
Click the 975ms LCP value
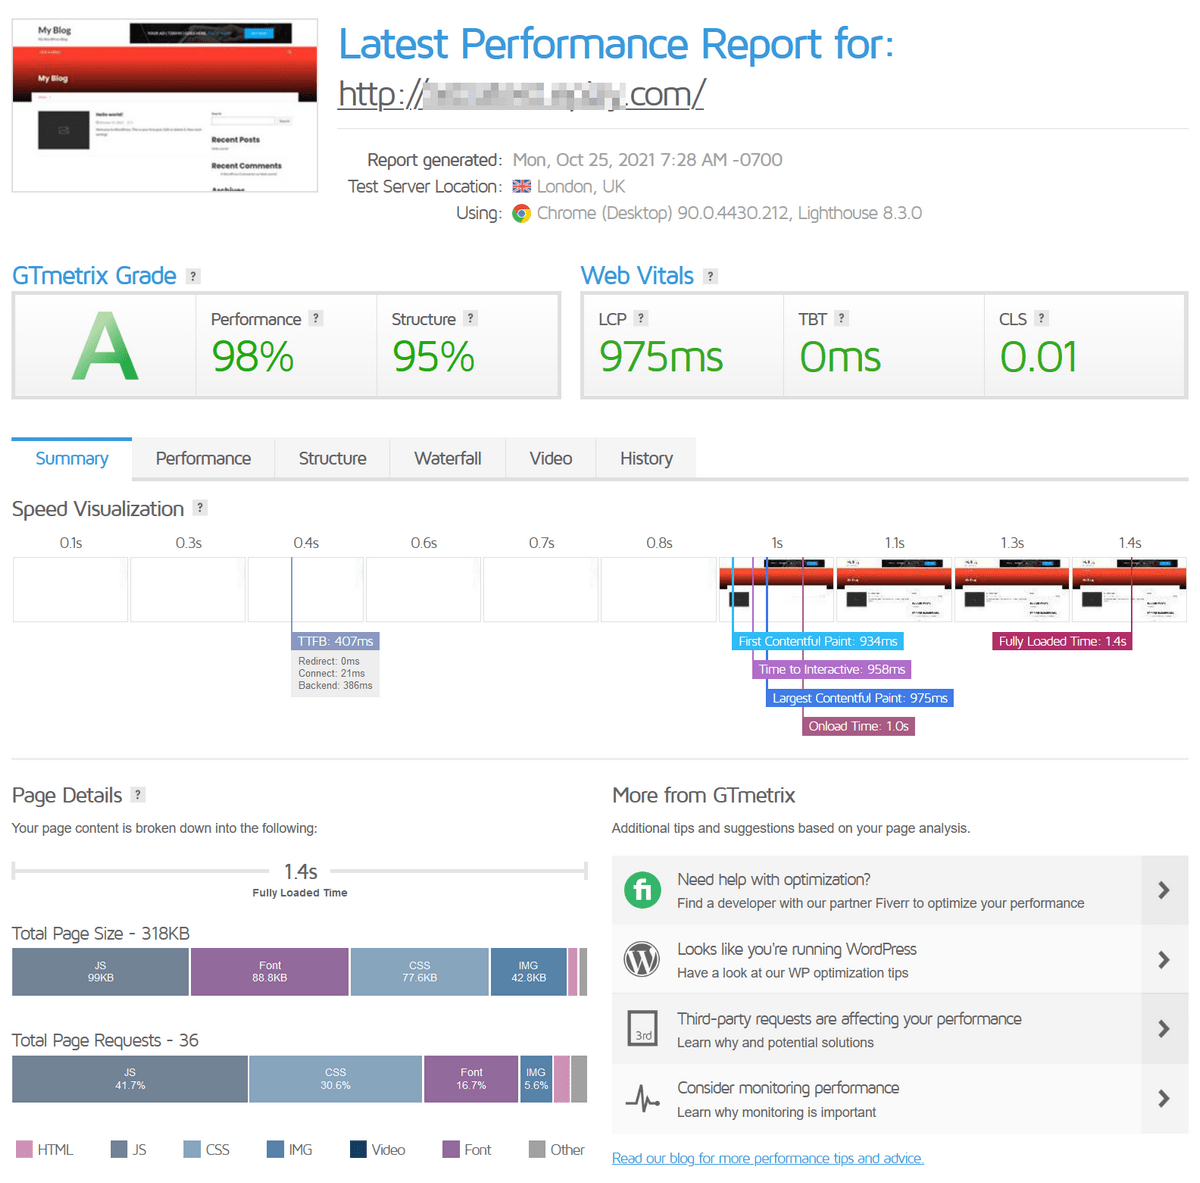tap(661, 357)
